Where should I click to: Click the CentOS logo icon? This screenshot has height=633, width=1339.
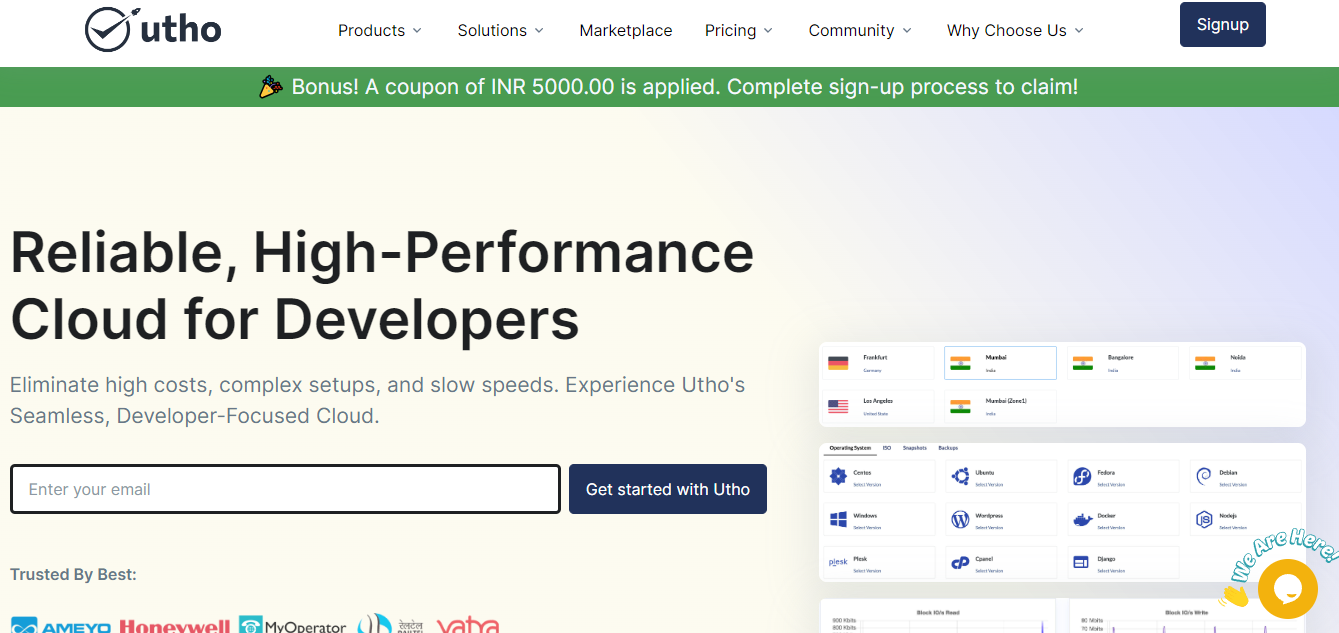point(840,475)
